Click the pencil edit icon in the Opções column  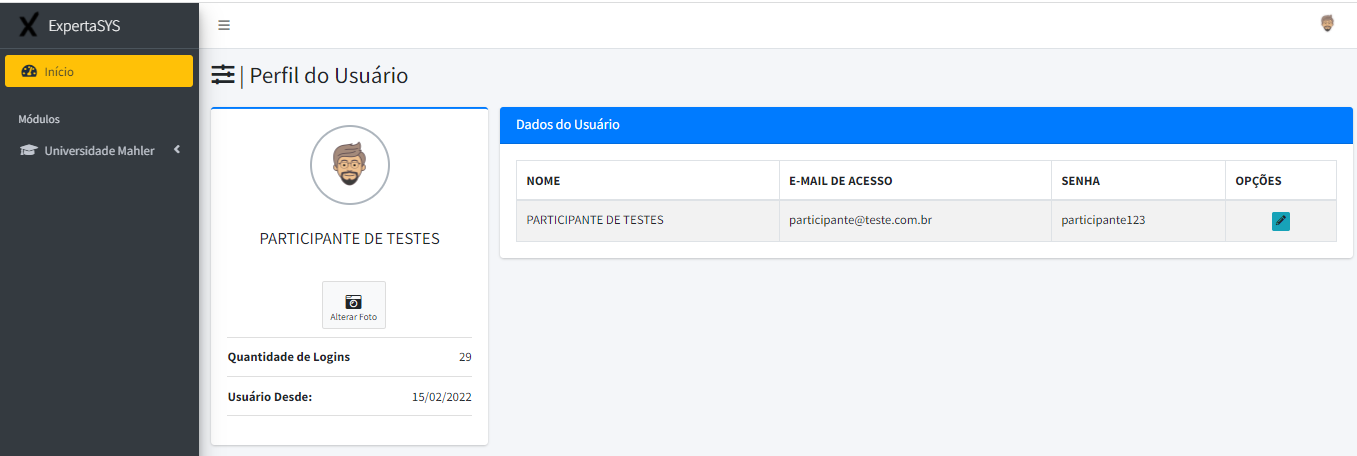[x=1281, y=221]
